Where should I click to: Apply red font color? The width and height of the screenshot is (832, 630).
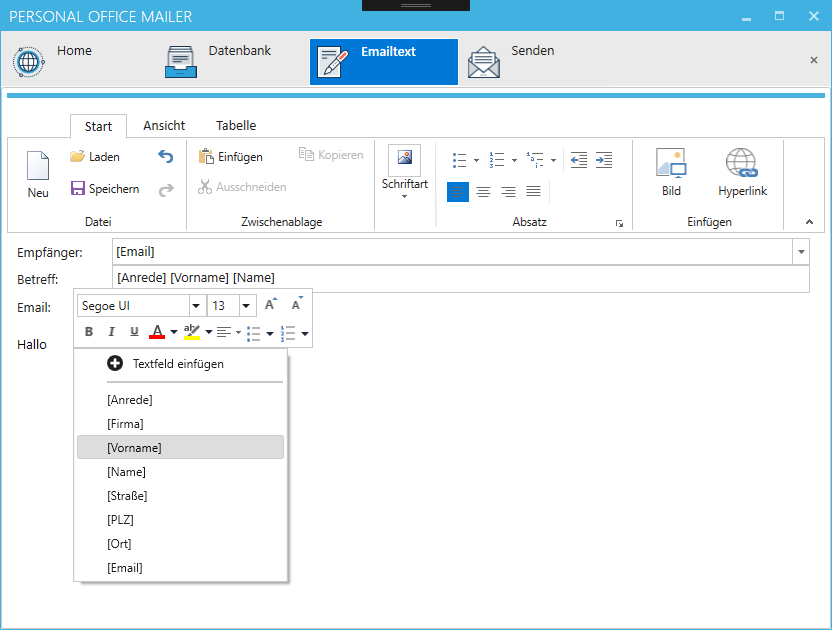click(x=157, y=332)
